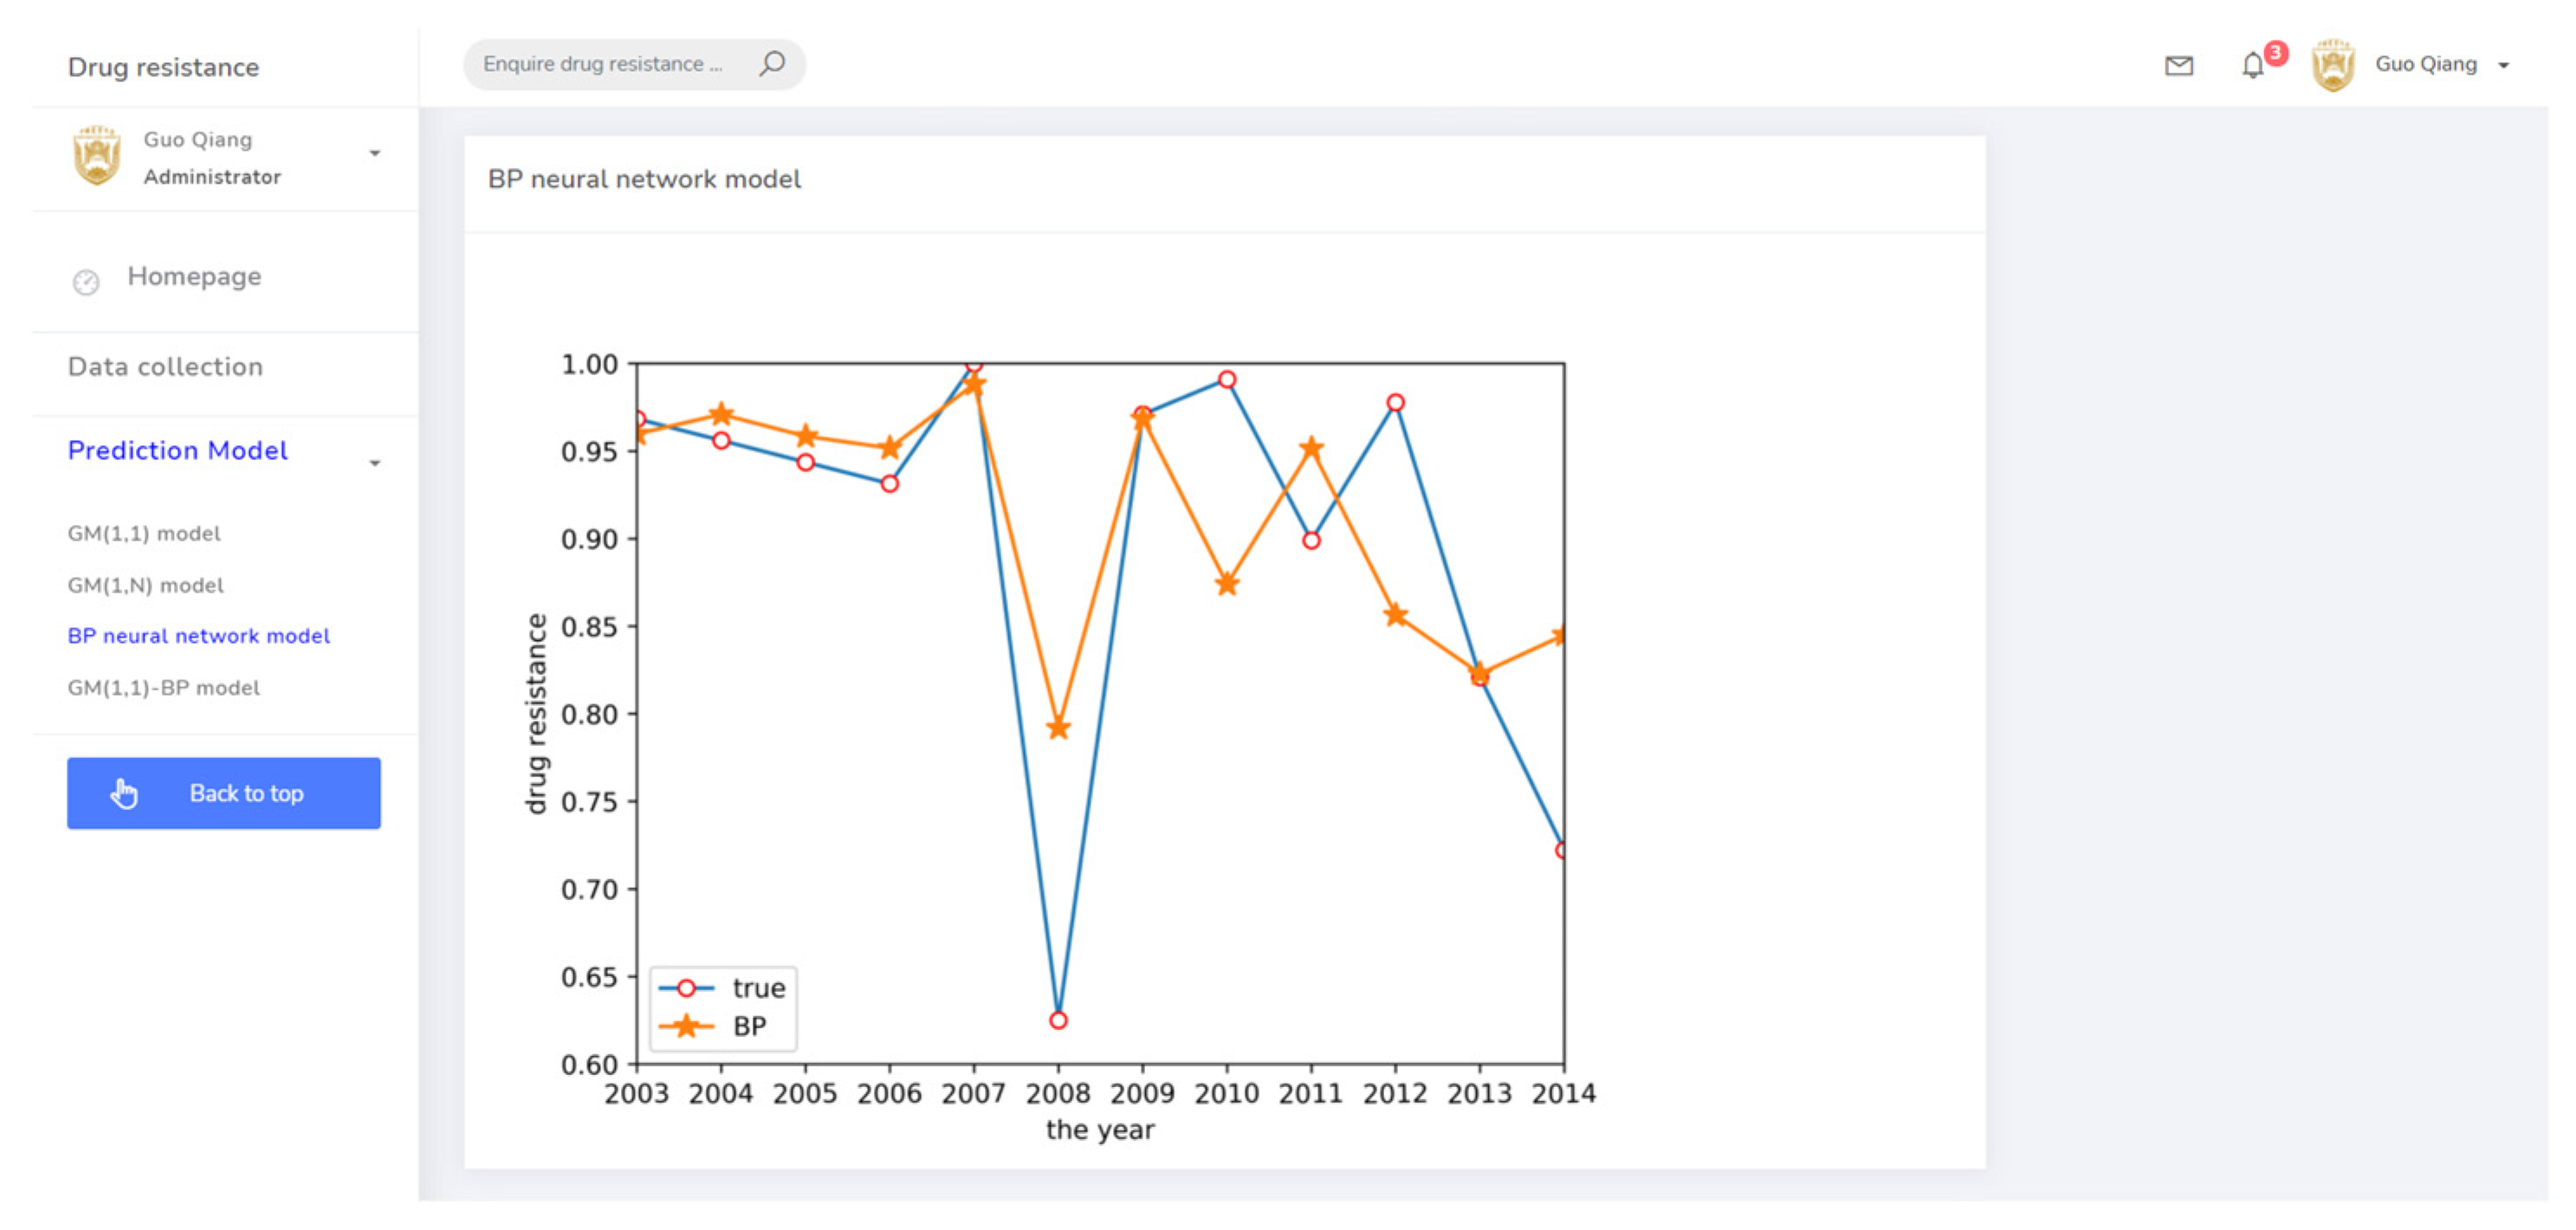Viewport: 2576px width, 1230px height.
Task: Click the hand pointer icon in Back to top
Action: [x=124, y=793]
